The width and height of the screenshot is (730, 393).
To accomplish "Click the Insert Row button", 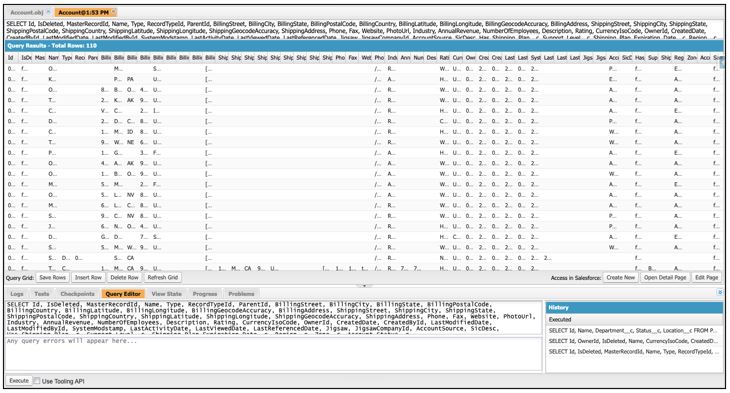I will 88,278.
